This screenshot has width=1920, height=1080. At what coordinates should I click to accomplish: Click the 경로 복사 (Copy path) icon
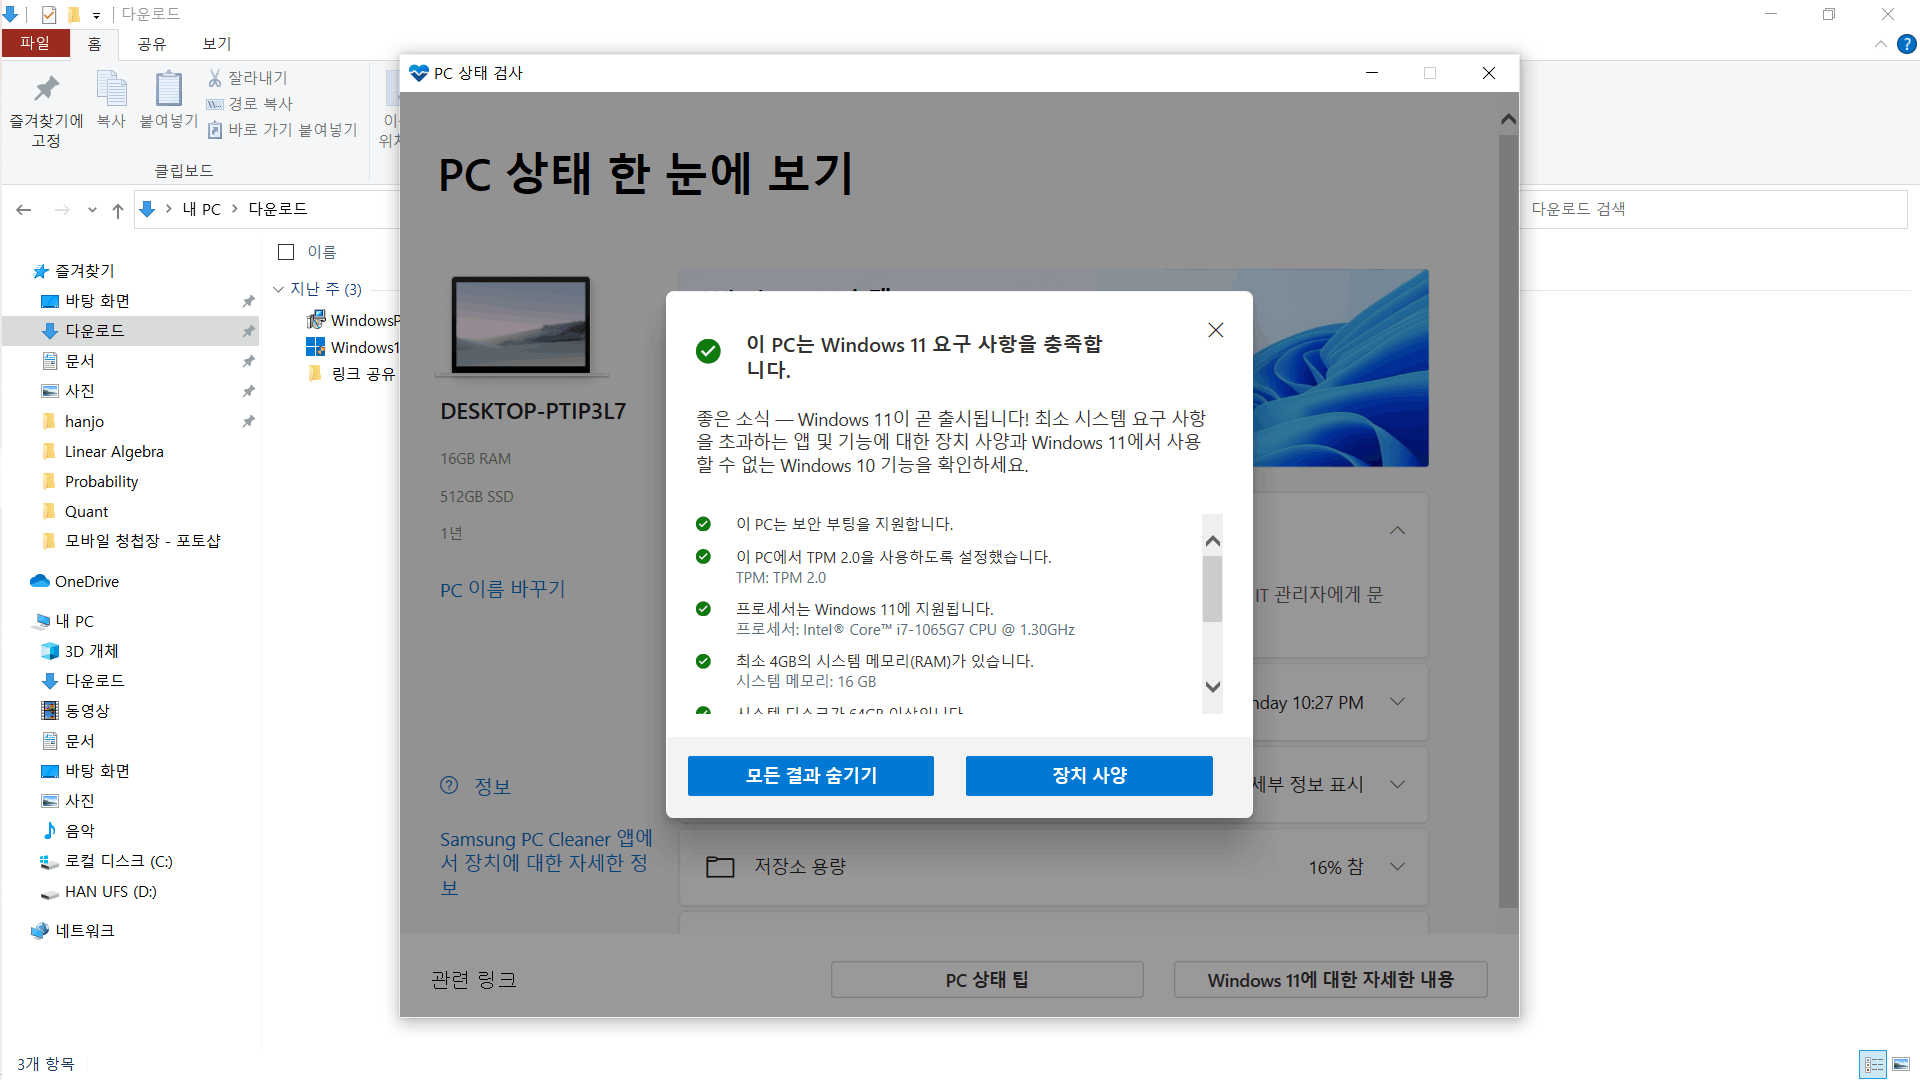(x=215, y=103)
